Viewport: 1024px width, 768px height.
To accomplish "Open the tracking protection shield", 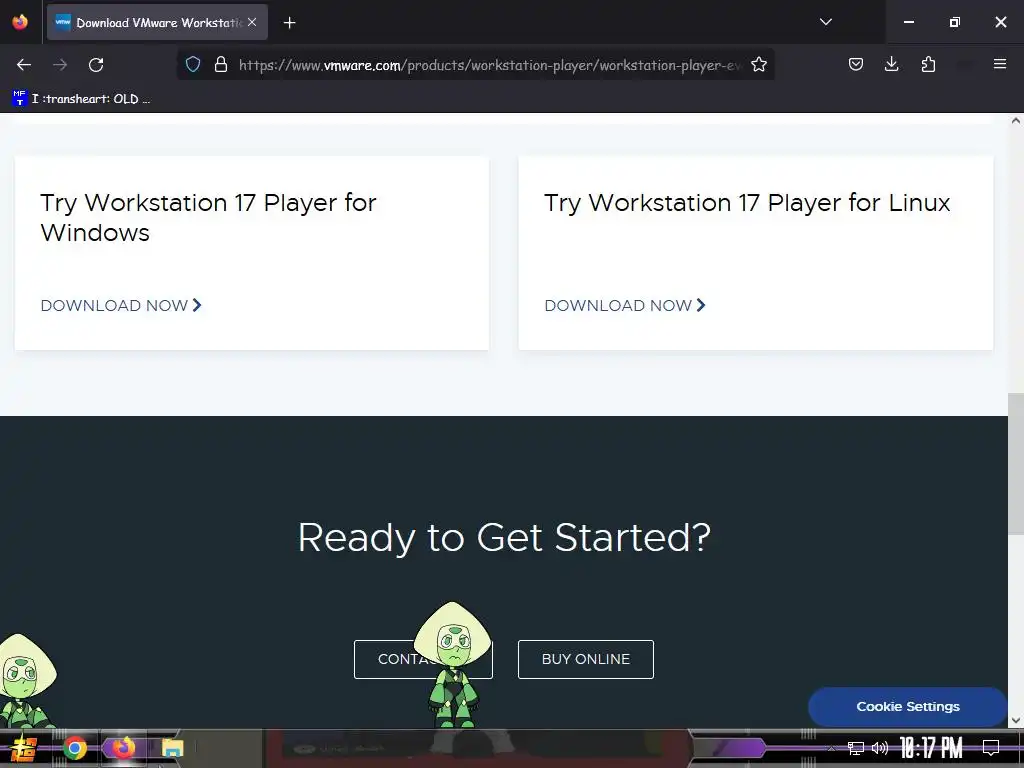I will (x=193, y=64).
